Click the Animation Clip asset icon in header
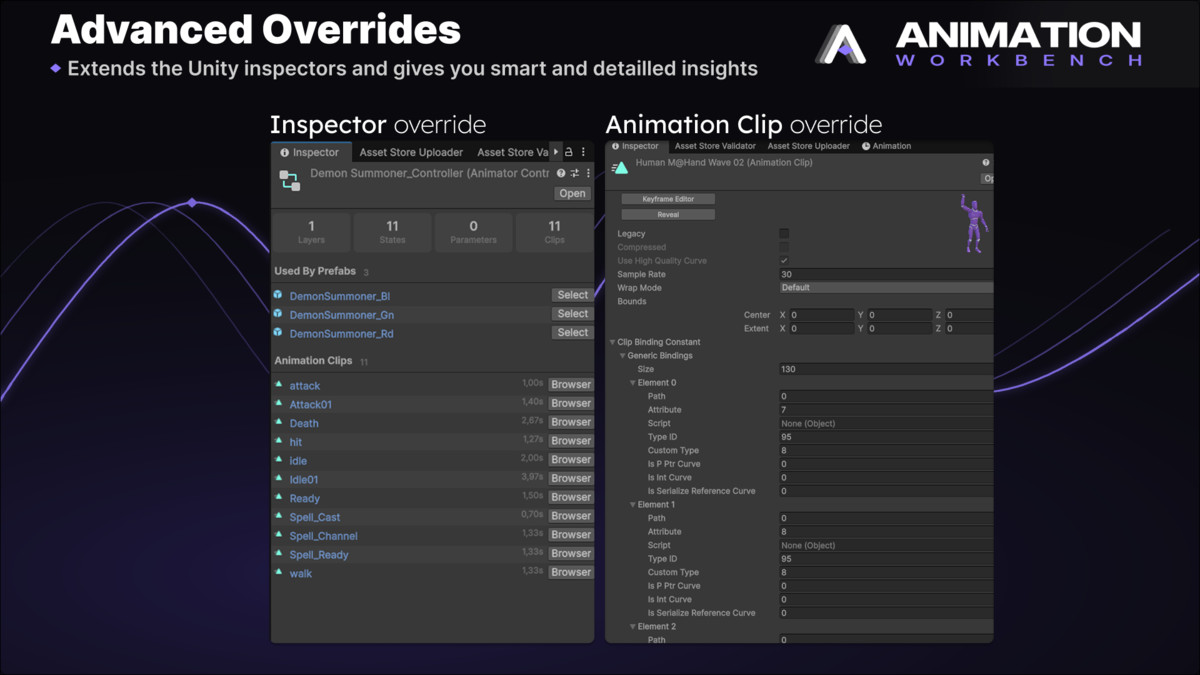 [620, 168]
